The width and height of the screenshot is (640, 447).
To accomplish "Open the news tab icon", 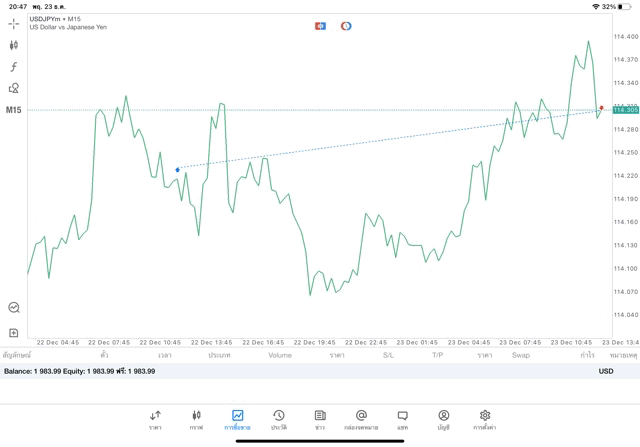I will pyautogui.click(x=320, y=419).
